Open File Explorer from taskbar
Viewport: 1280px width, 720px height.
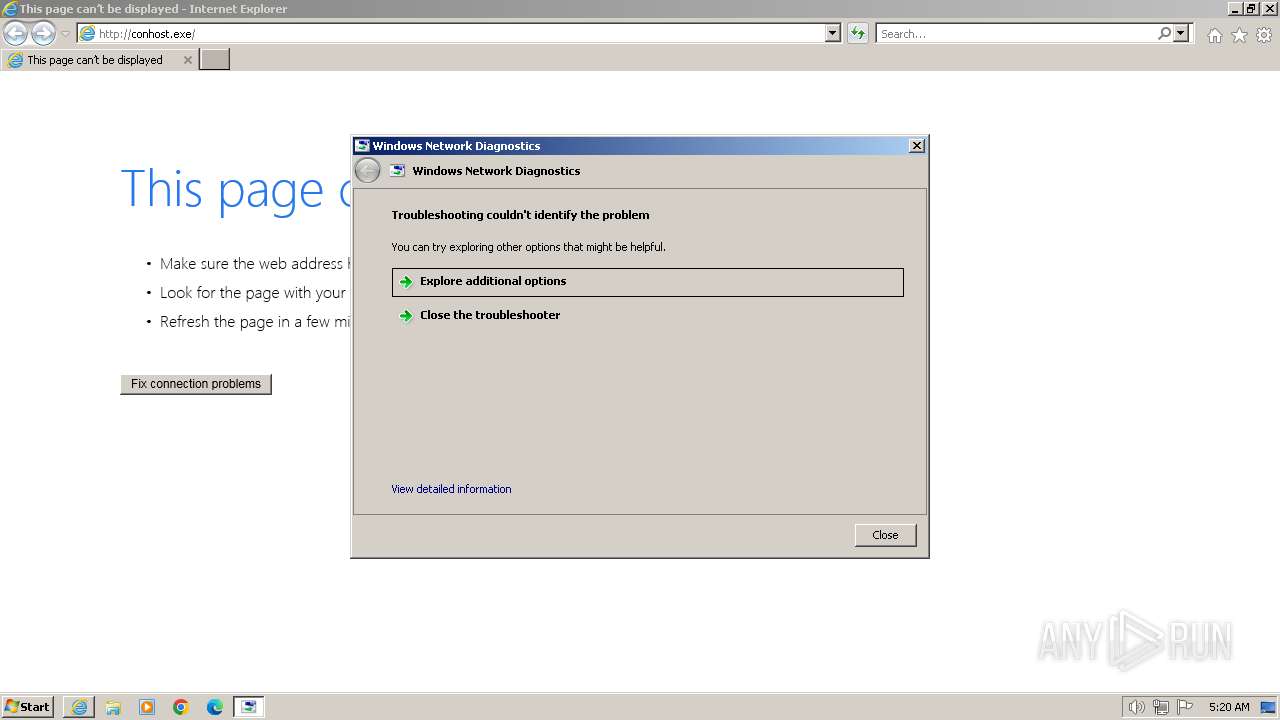(113, 707)
